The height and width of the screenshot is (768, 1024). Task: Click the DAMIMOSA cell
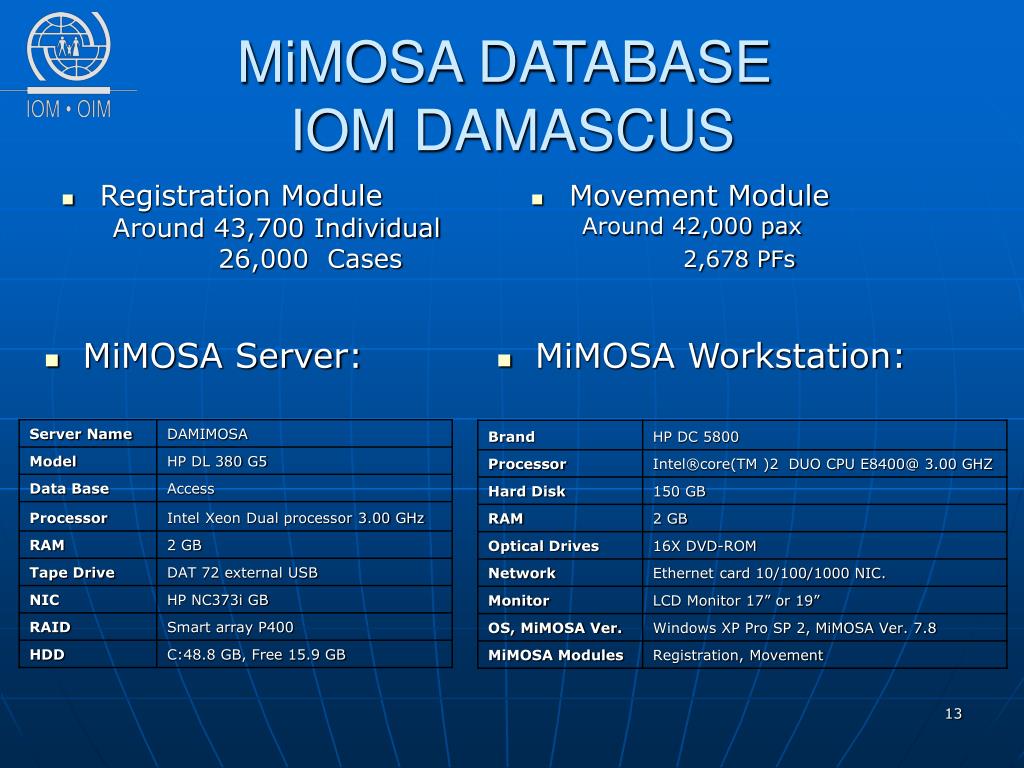click(304, 434)
